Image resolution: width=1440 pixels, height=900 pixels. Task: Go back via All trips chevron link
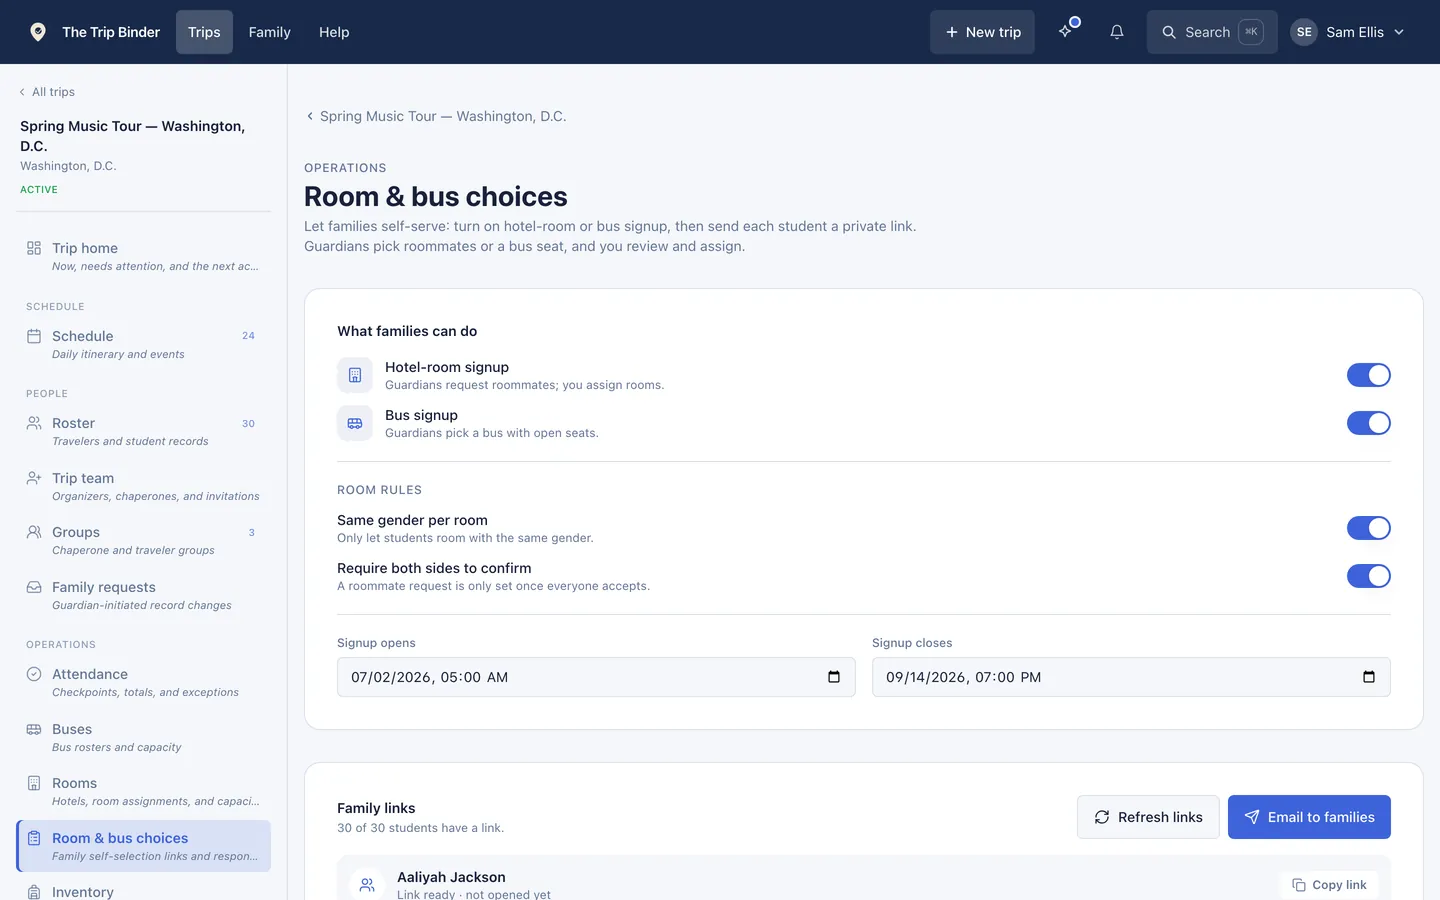point(47,92)
